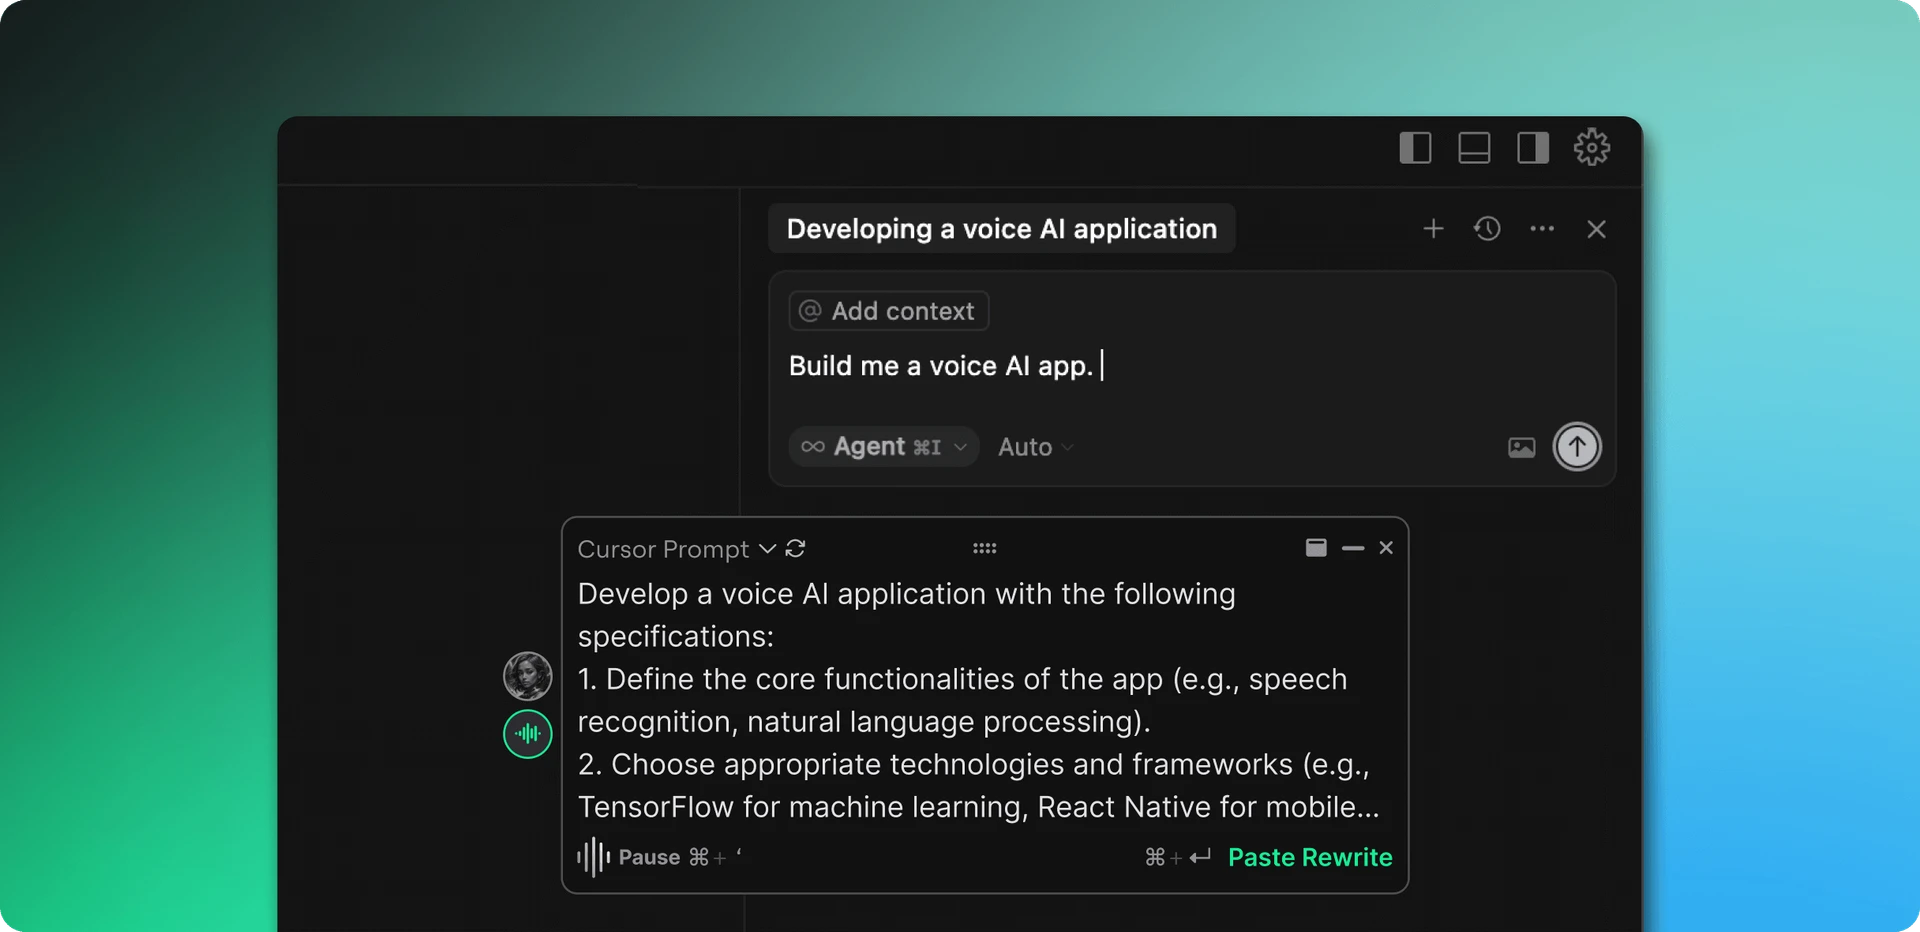The height and width of the screenshot is (932, 1920).
Task: Open the more options ellipsis for the chat
Action: pos(1541,228)
